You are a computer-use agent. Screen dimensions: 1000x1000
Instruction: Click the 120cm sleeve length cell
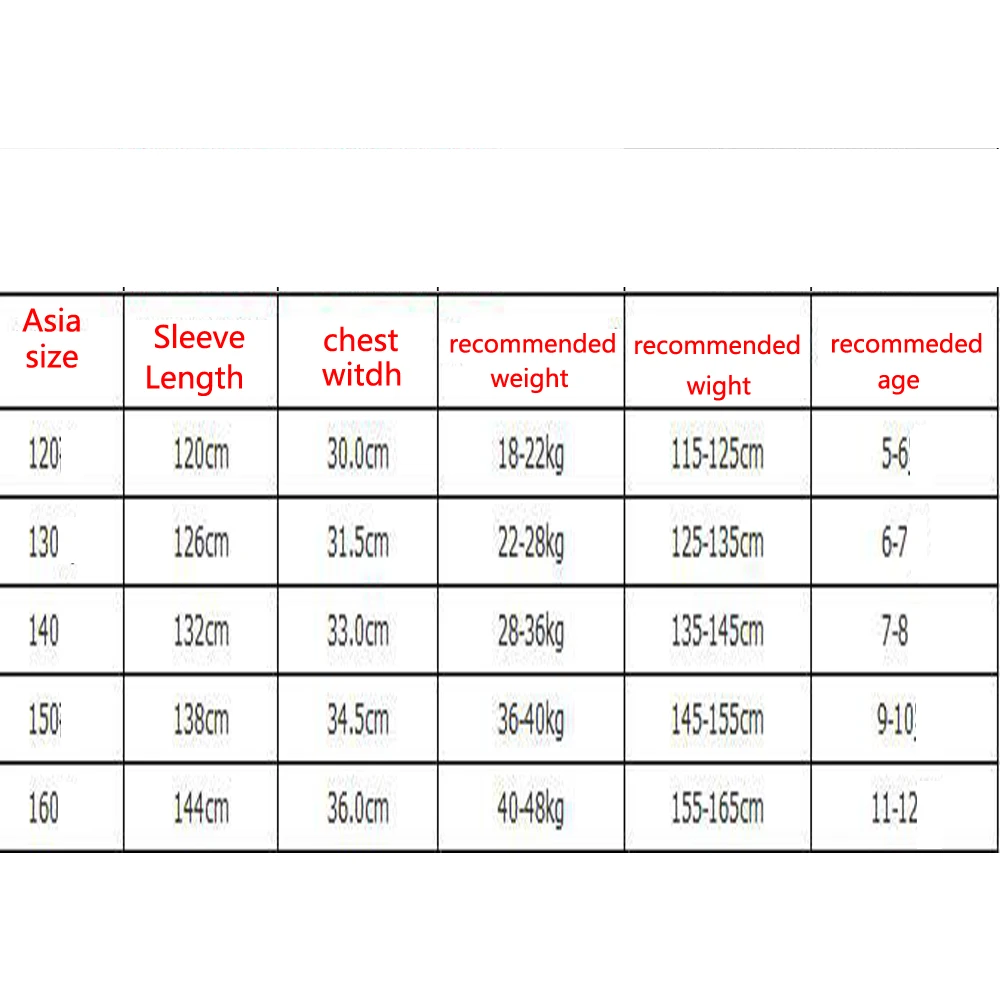coord(201,453)
